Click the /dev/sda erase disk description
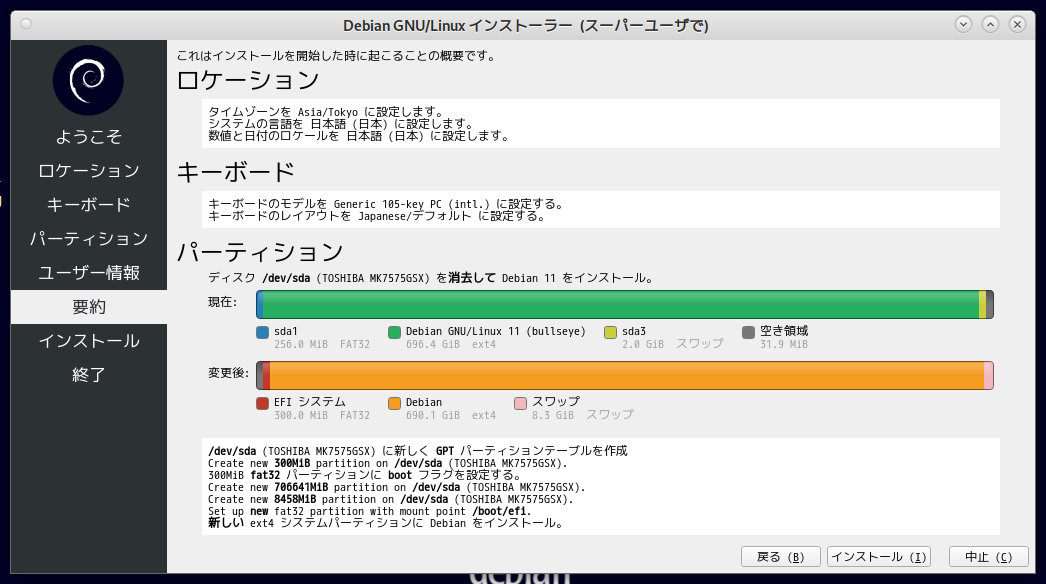The width and height of the screenshot is (1046, 584). pos(431,278)
